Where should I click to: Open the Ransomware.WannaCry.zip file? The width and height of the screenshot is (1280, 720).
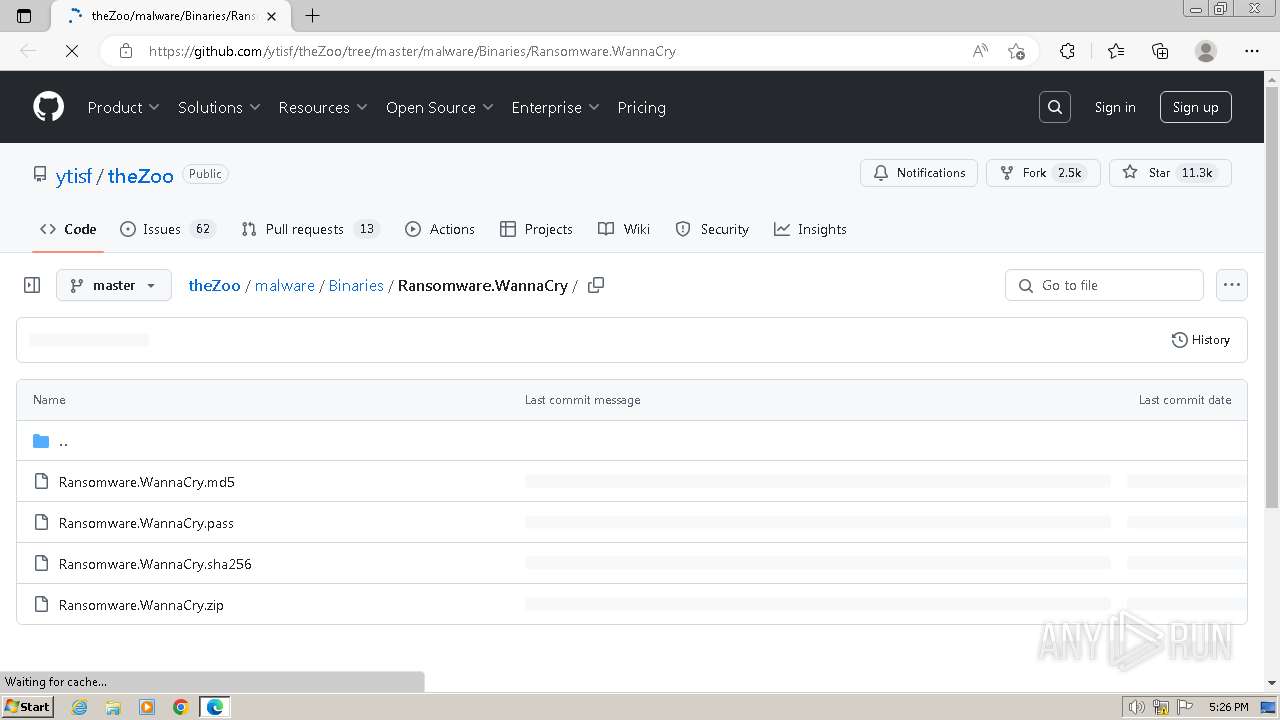[x=141, y=605]
